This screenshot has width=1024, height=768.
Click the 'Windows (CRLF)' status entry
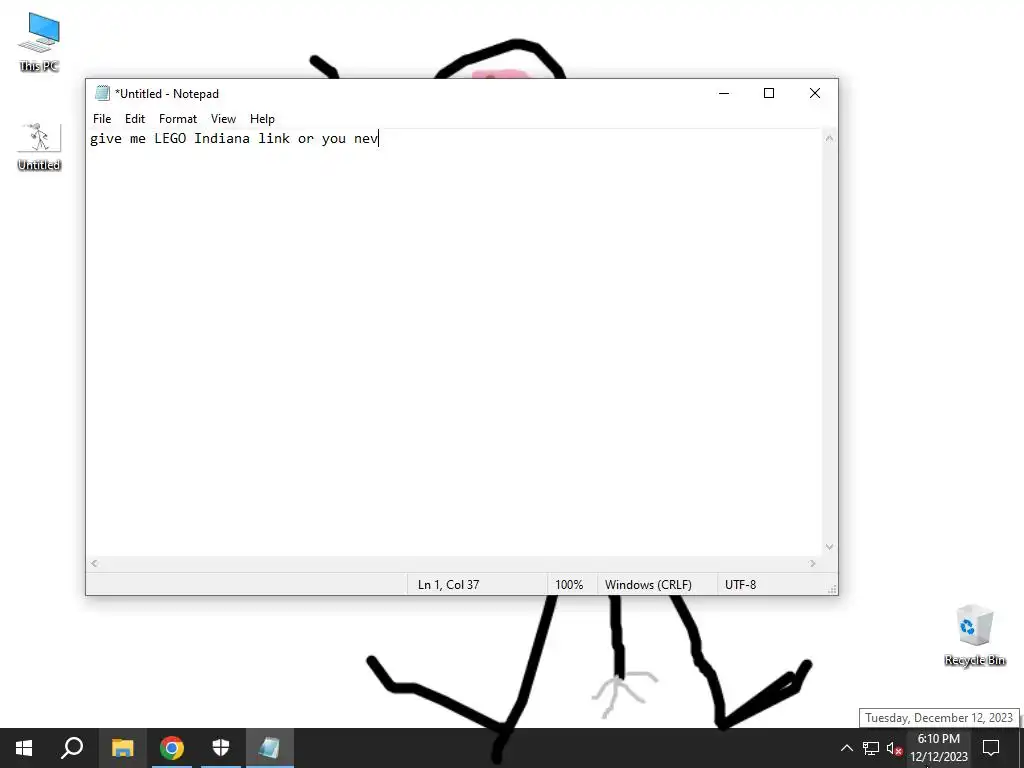[x=648, y=584]
